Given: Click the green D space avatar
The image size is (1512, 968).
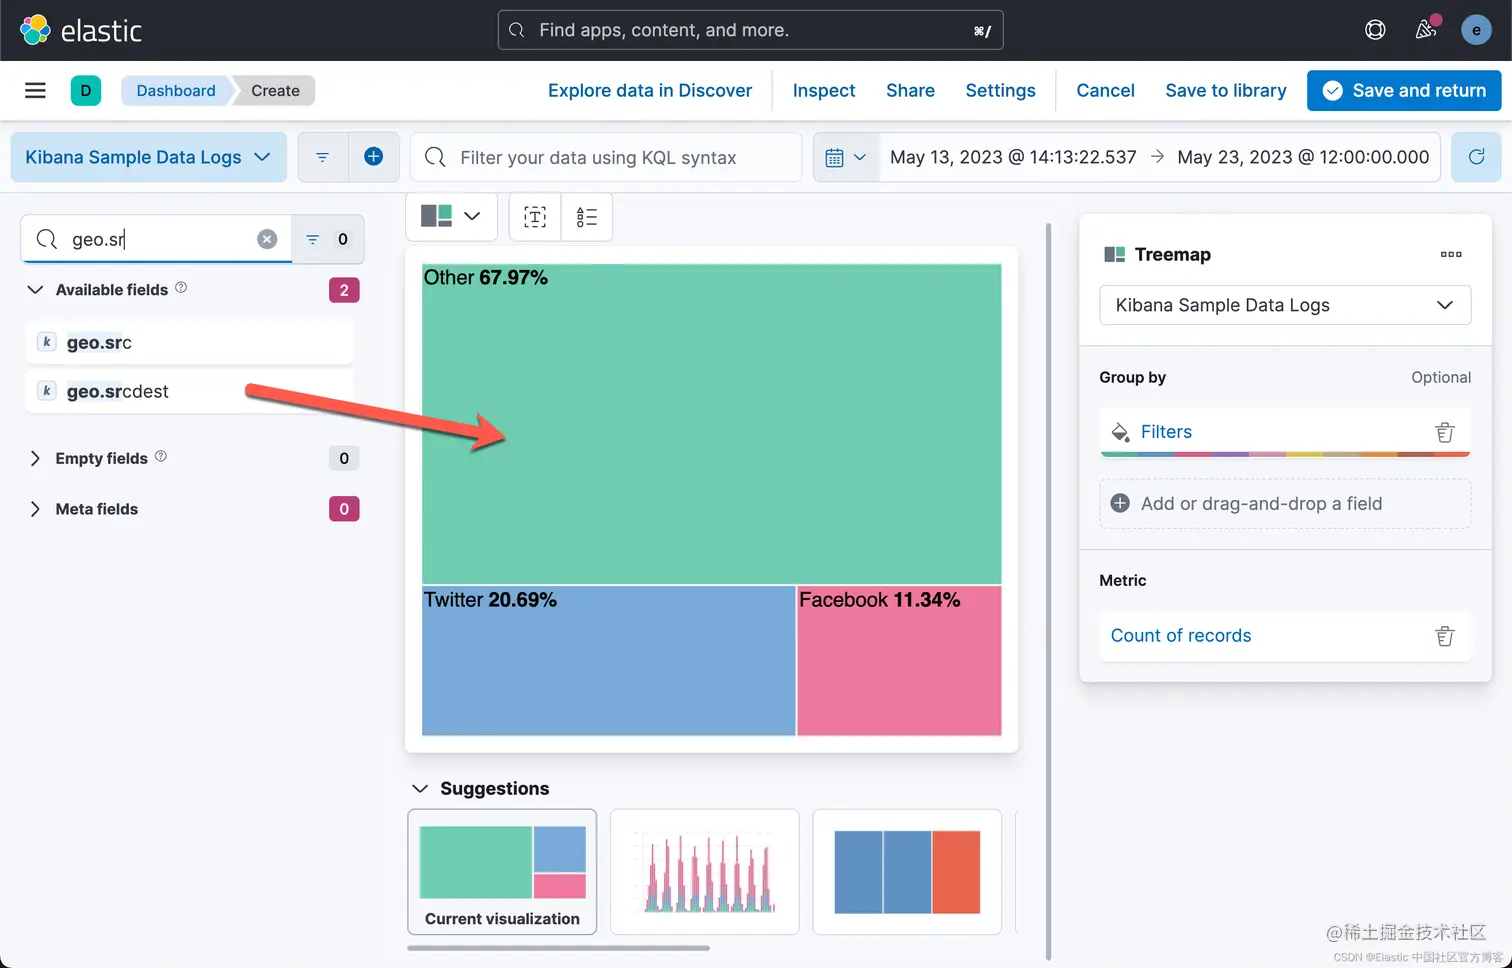Looking at the screenshot, I should click(85, 91).
